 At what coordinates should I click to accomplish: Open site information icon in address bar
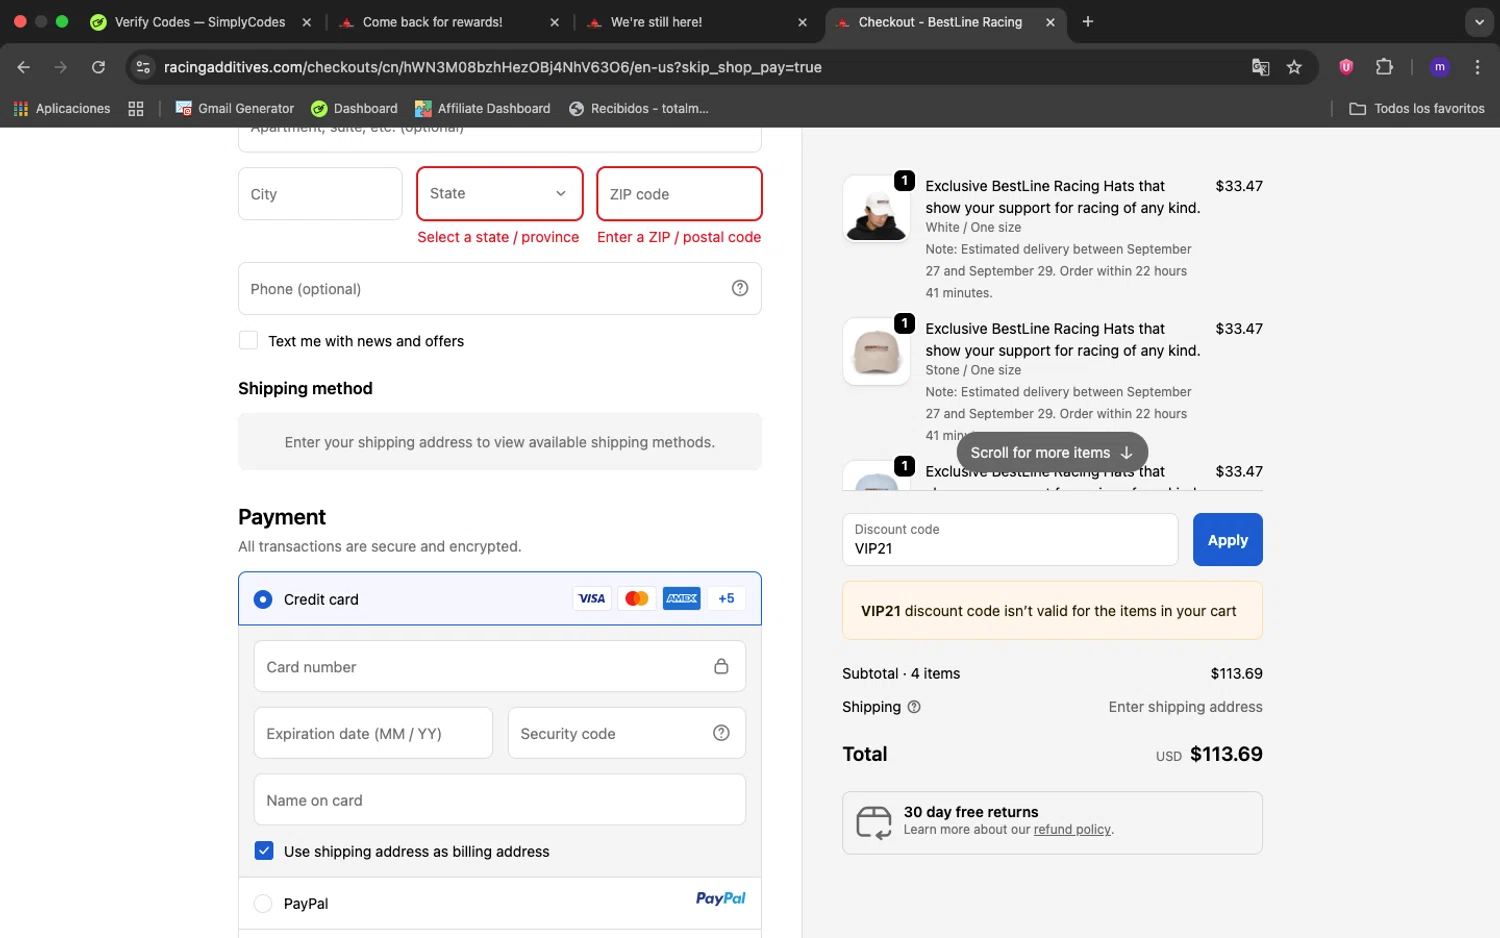pos(143,67)
